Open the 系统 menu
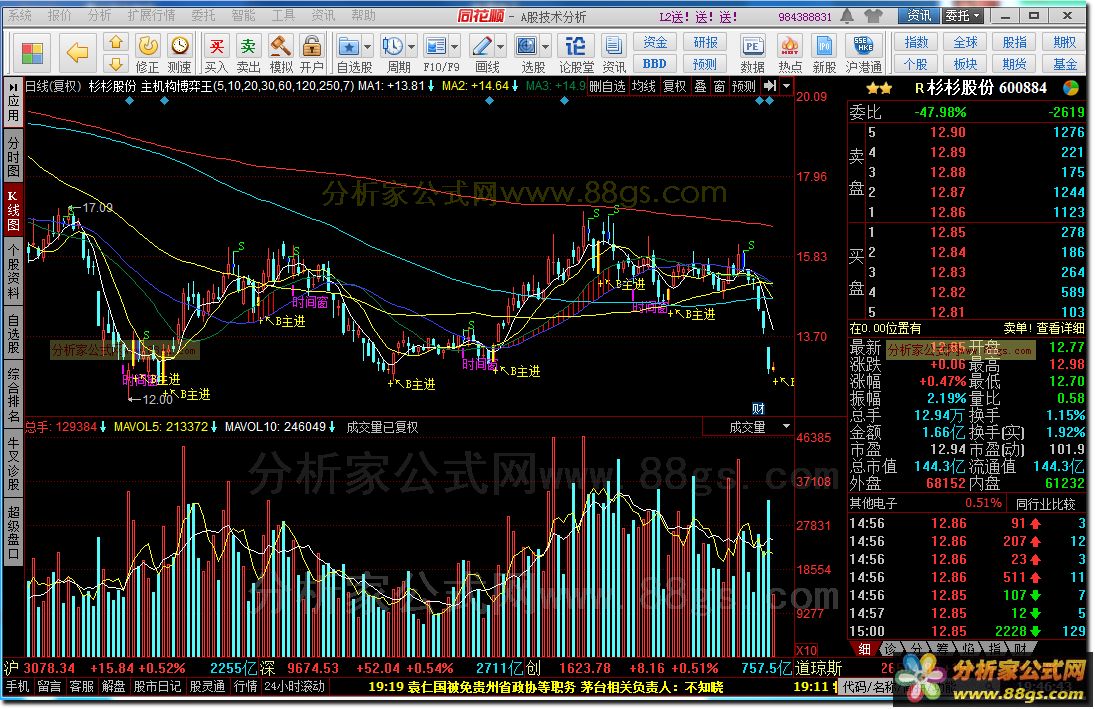 [20, 15]
